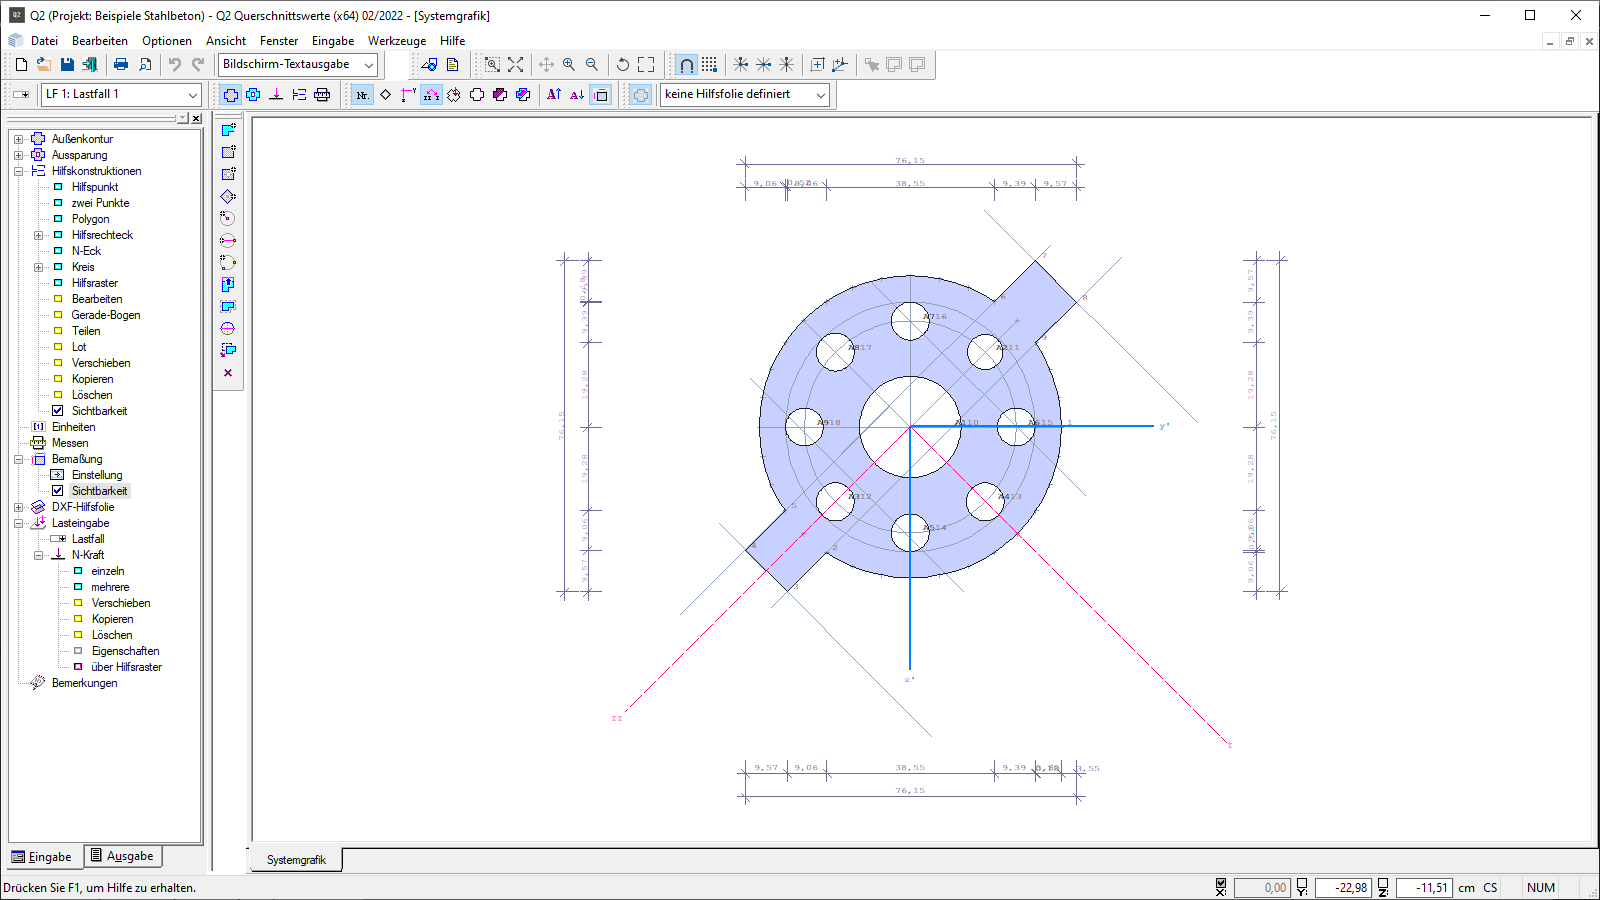Toggle the point diamond display button
The image size is (1600, 900).
(385, 94)
